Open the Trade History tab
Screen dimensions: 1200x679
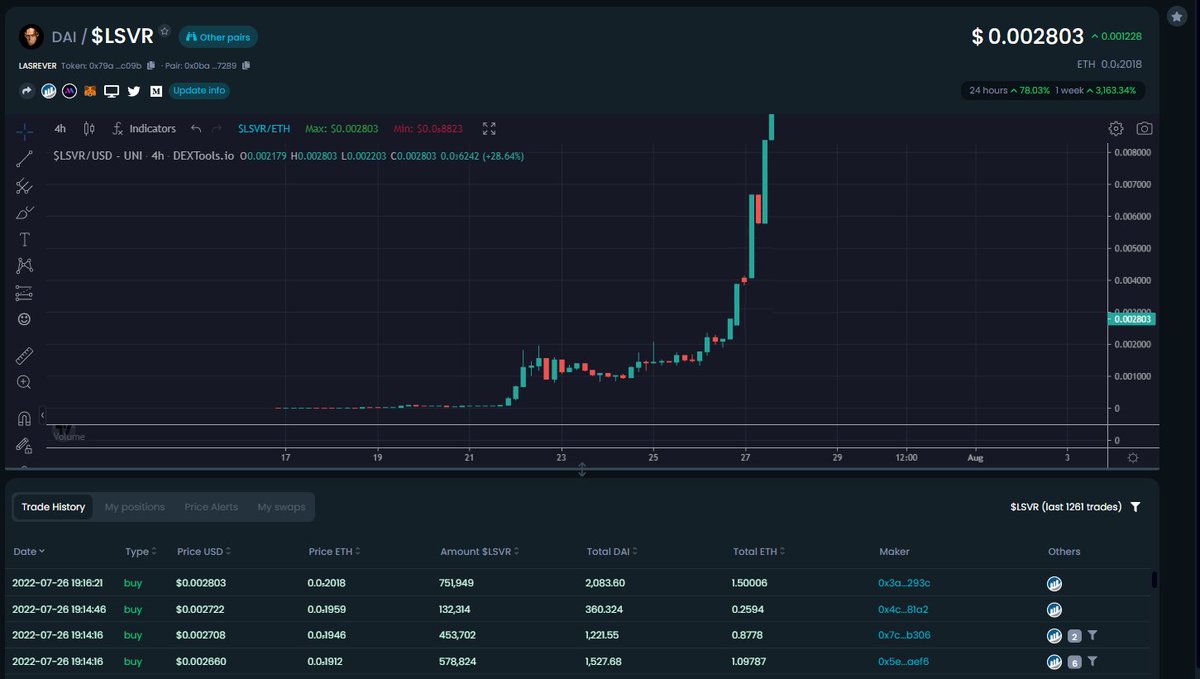[x=55, y=507]
